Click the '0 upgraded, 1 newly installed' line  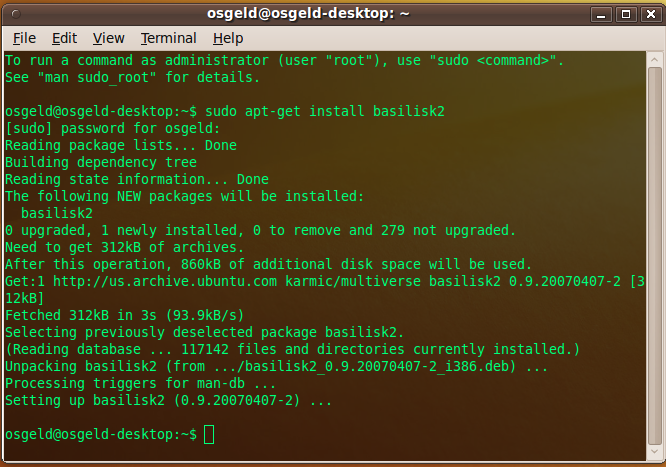[x=260, y=230]
